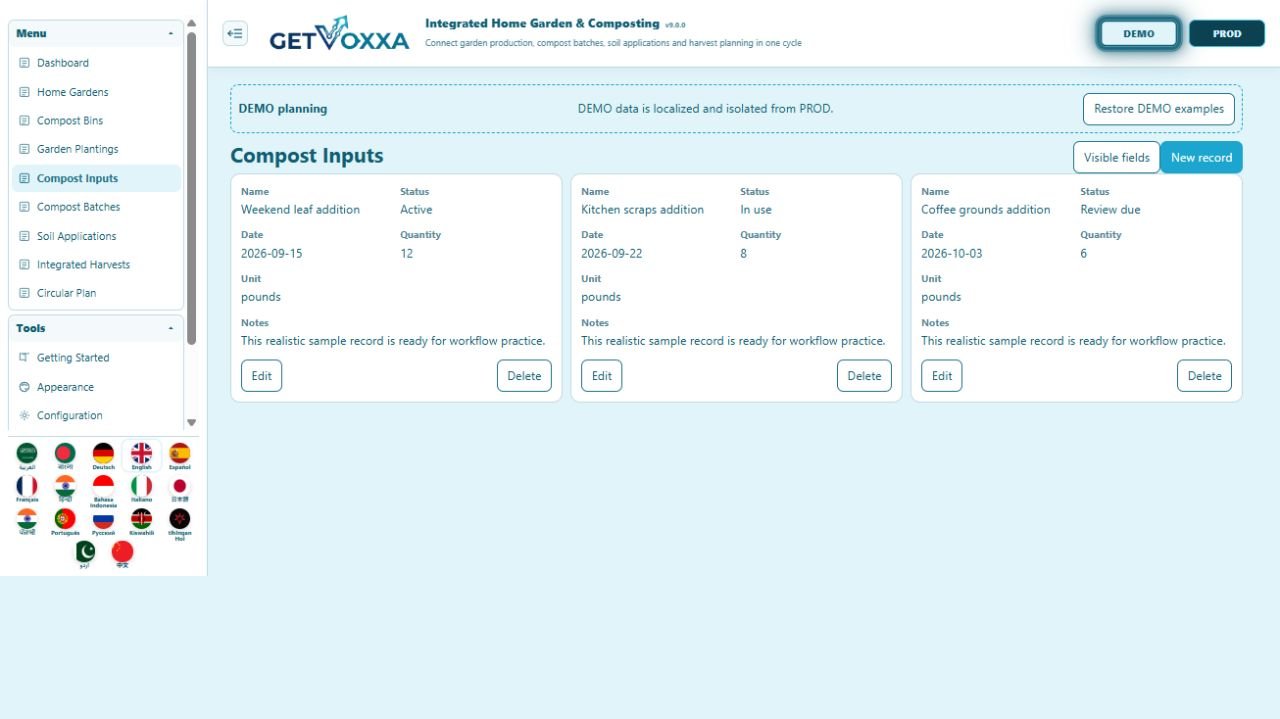This screenshot has width=1280, height=719.
Task: Click 'Weekend leaf addition' name
Action: pyautogui.click(x=300, y=210)
